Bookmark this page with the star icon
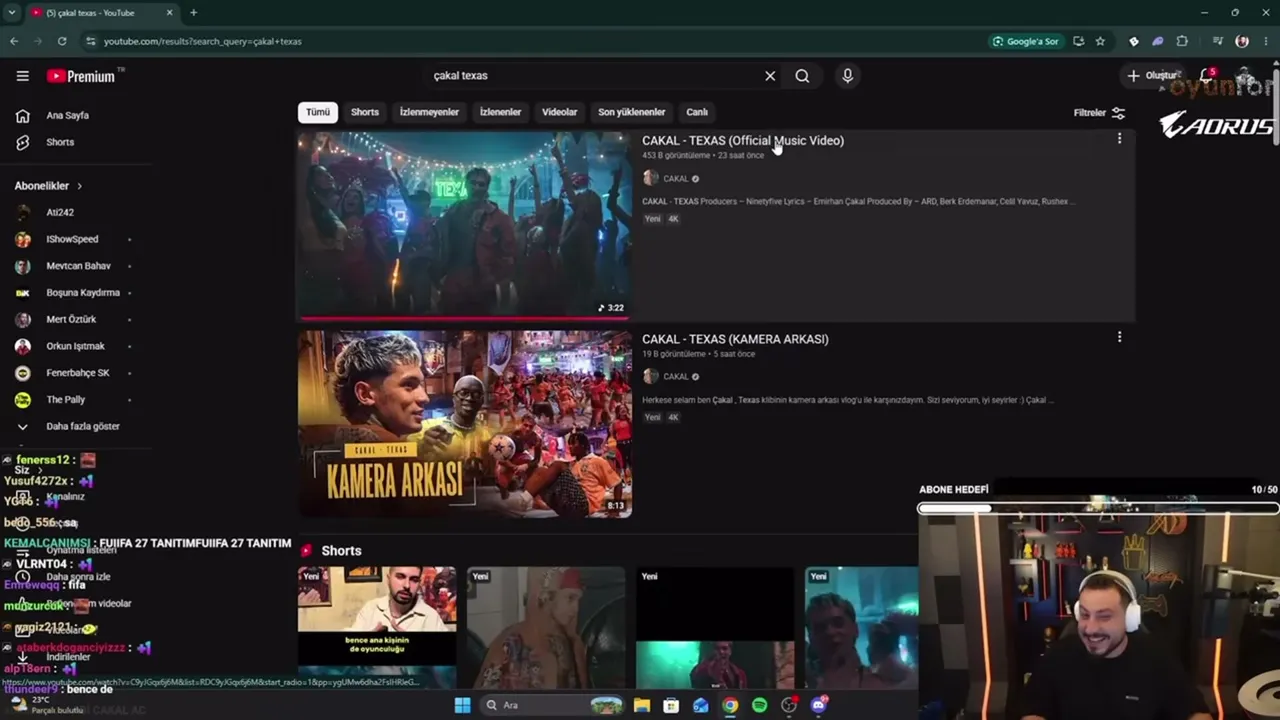1280x720 pixels. click(x=1100, y=41)
